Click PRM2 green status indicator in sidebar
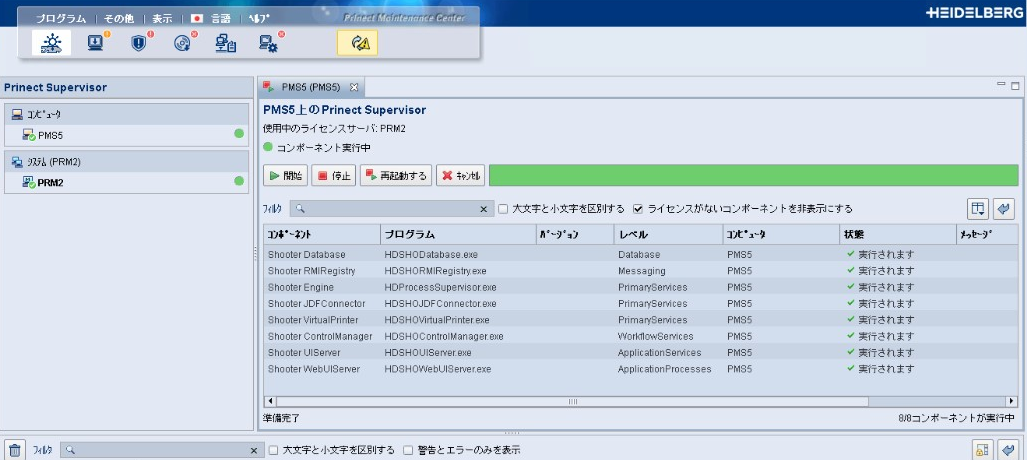Image resolution: width=1027 pixels, height=460 pixels. pos(239,181)
